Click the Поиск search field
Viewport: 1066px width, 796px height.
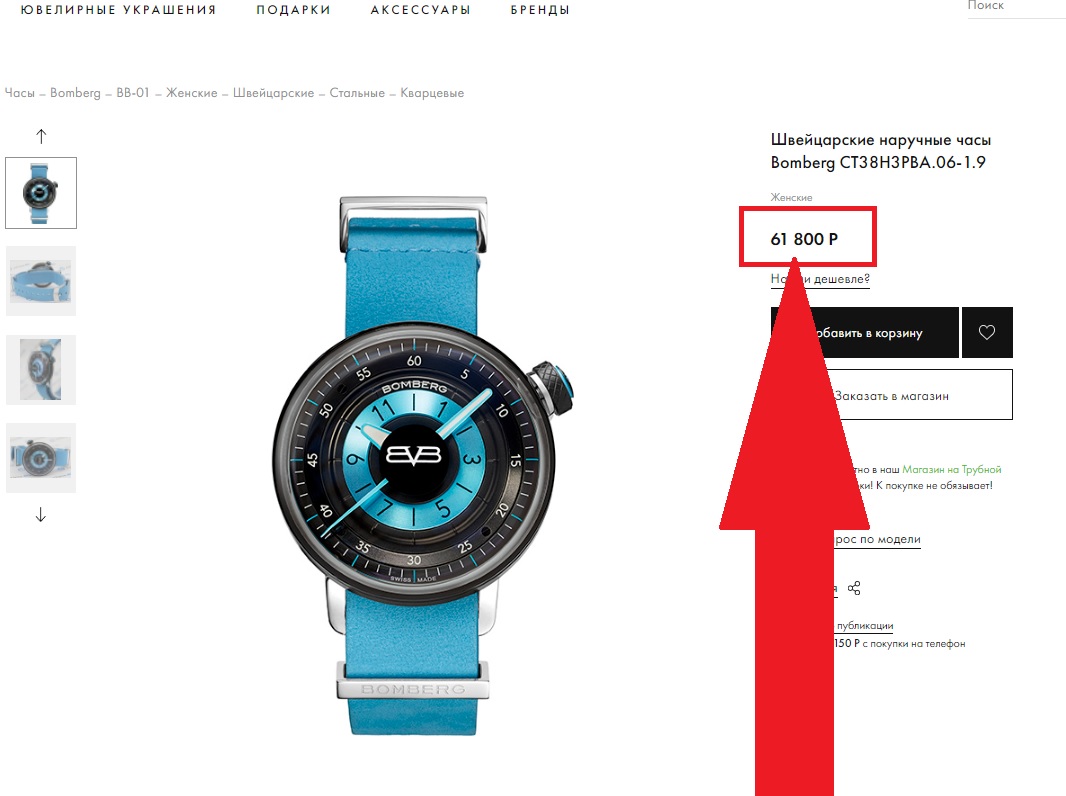tap(1016, 7)
